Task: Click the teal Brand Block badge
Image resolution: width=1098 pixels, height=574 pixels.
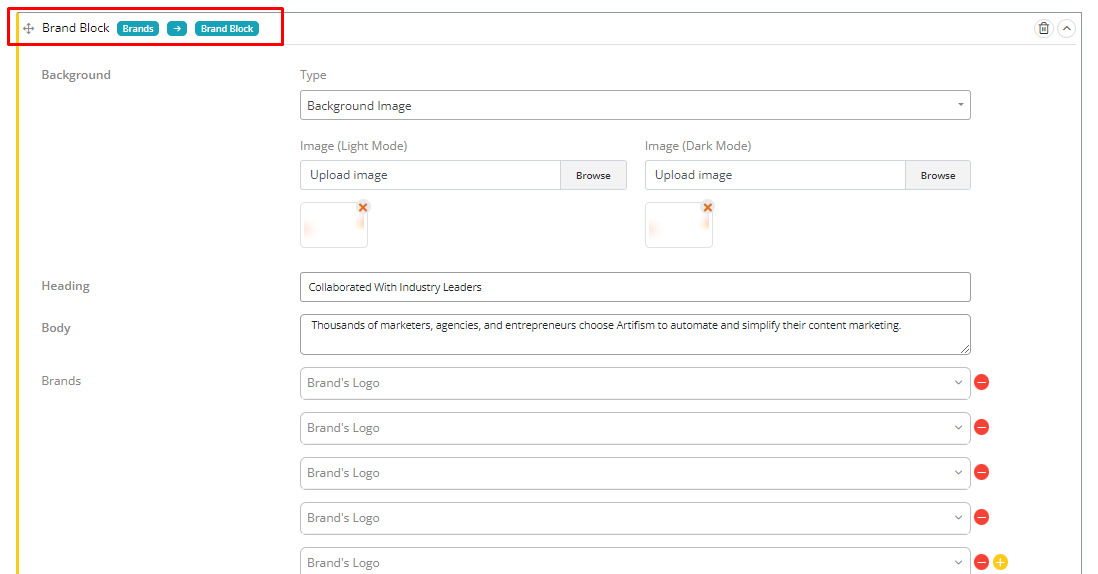Action: 227,29
